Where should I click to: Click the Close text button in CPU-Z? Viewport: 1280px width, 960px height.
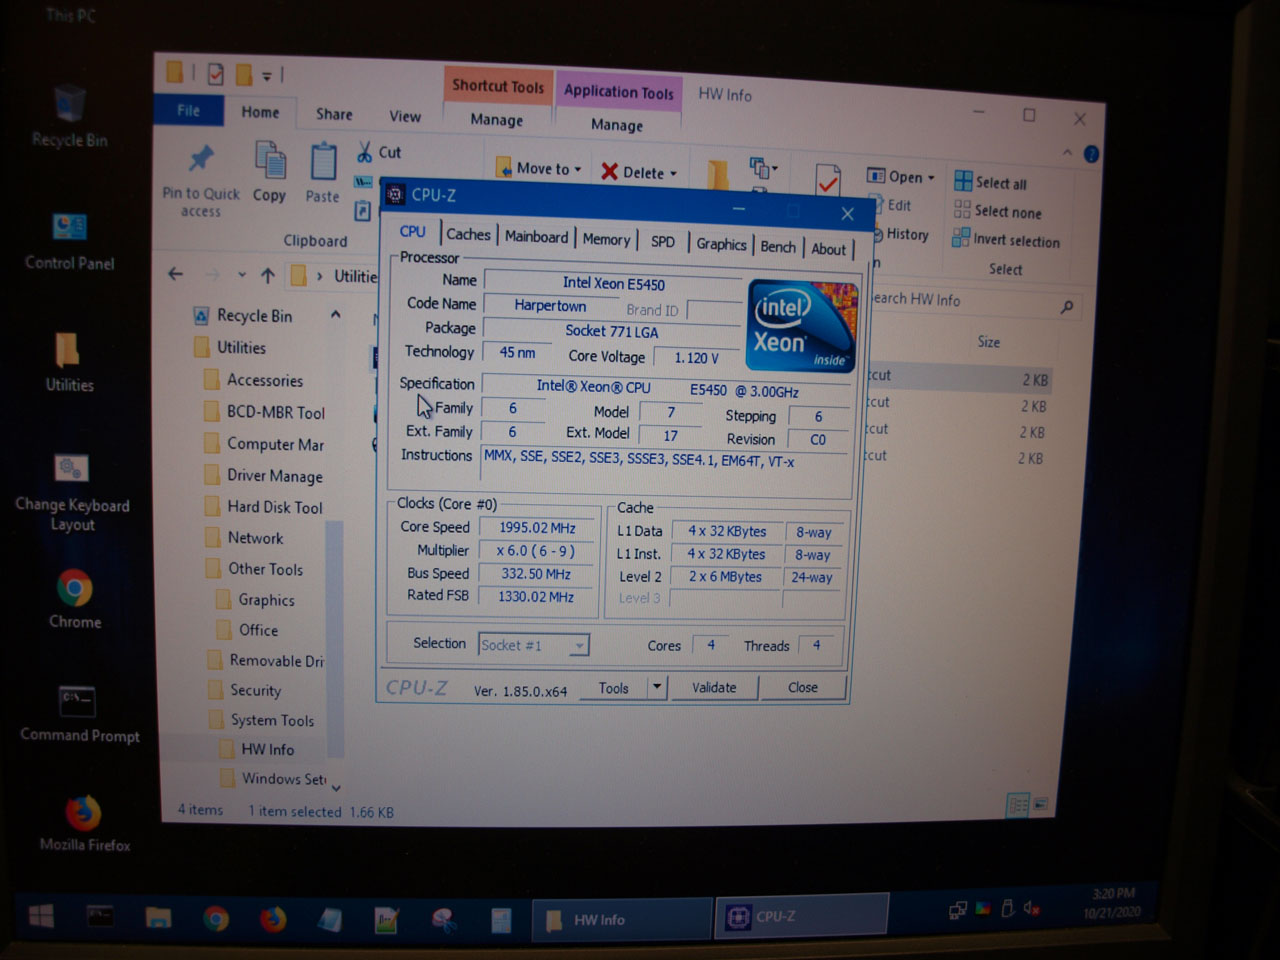pyautogui.click(x=802, y=687)
